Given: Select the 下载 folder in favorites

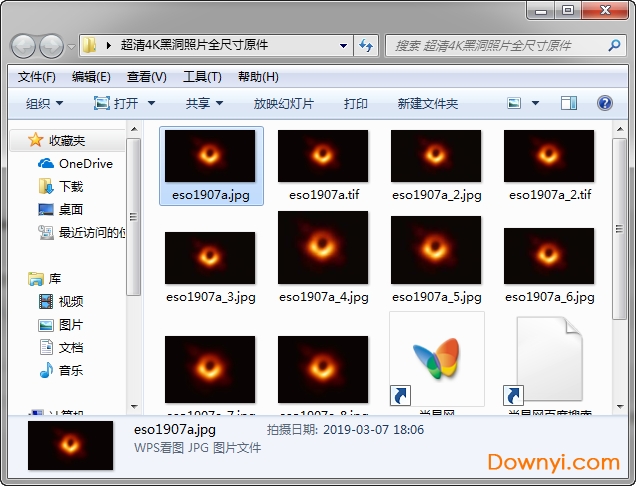Looking at the screenshot, I should pos(70,186).
